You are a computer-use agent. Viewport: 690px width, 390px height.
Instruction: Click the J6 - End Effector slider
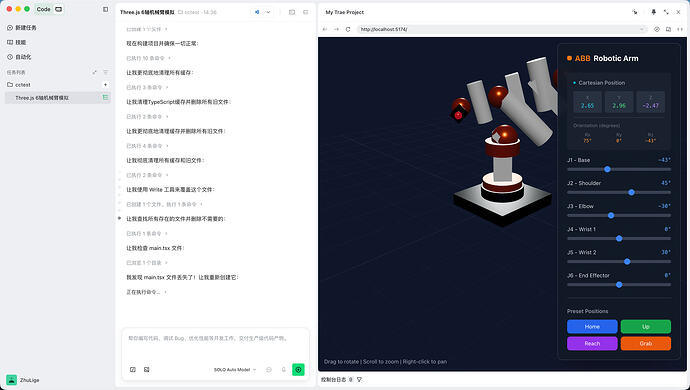coord(619,285)
